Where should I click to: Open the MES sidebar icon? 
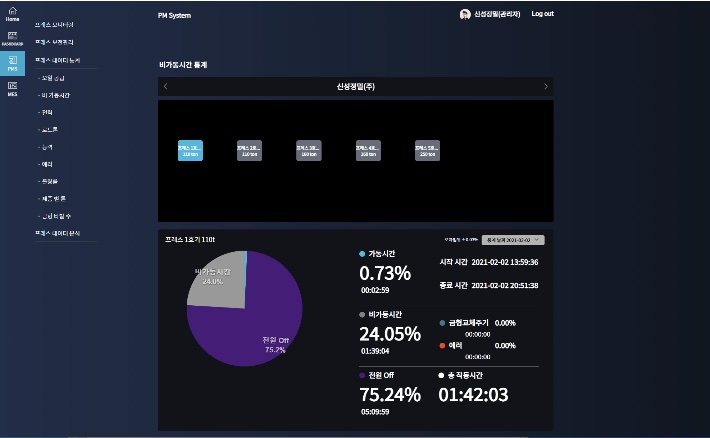[x=12, y=89]
